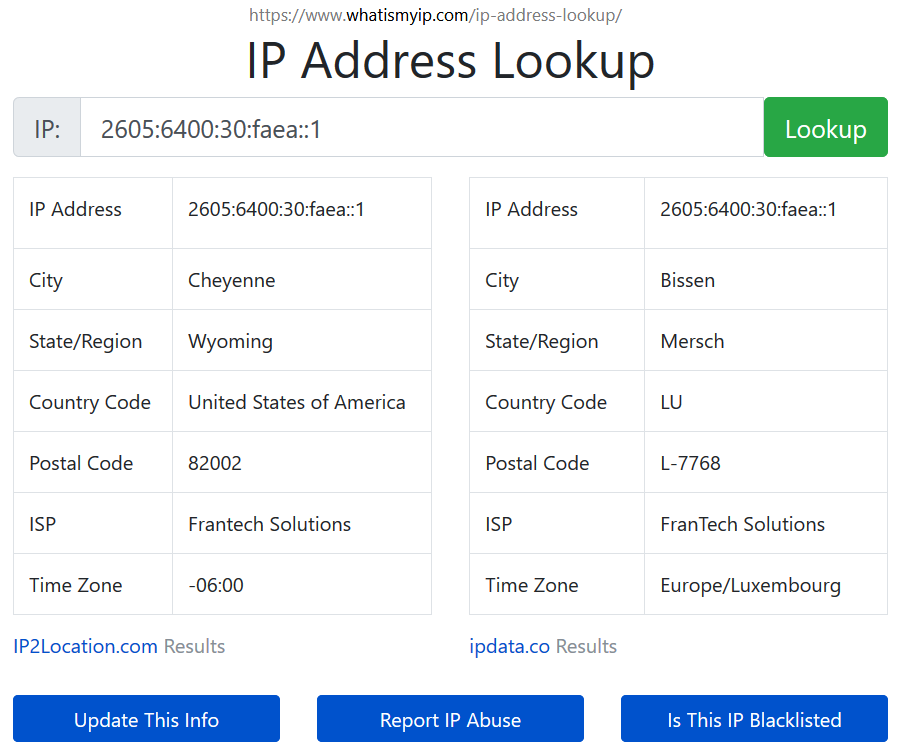
Task: Click the whatismyip.com URL at the top
Action: coord(450,15)
